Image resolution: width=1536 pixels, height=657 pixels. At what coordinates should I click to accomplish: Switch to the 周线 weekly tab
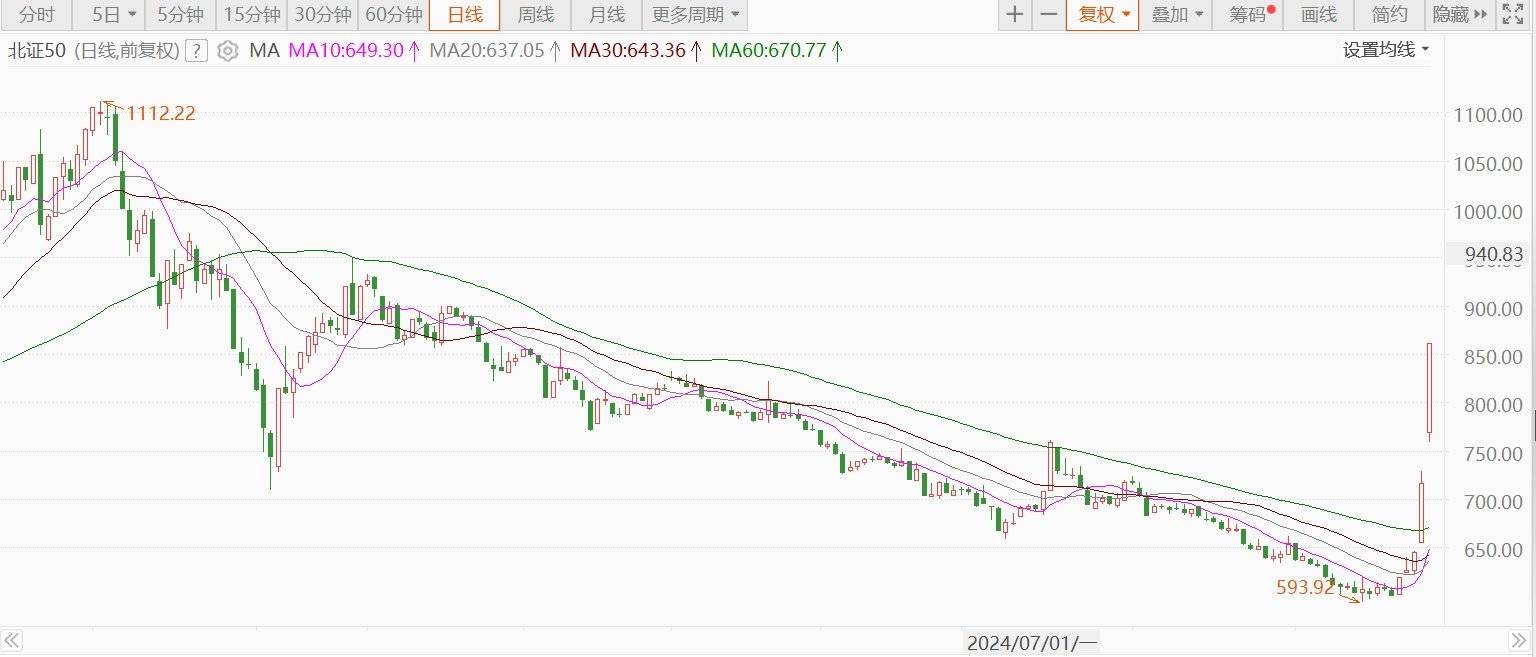click(536, 15)
